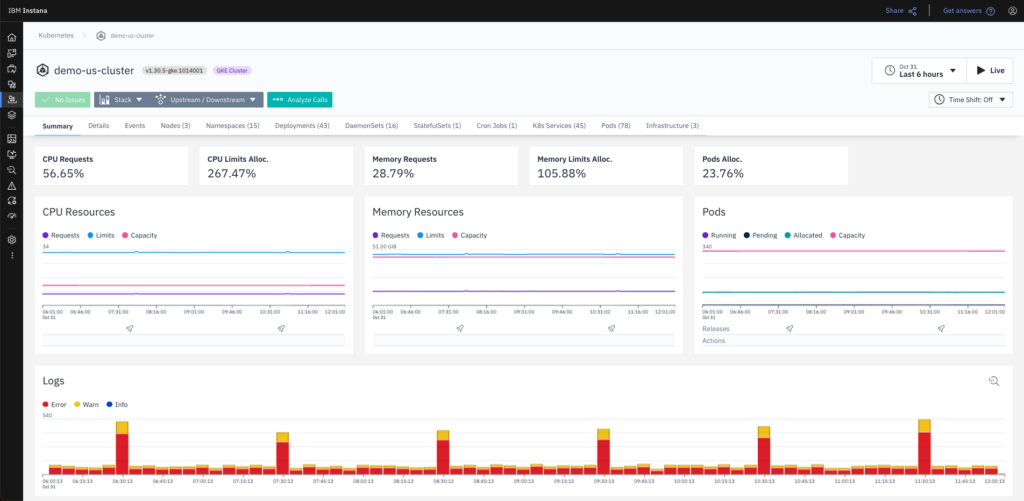Select the Summary tab
Viewport: 1024px width, 501px height.
click(57, 125)
